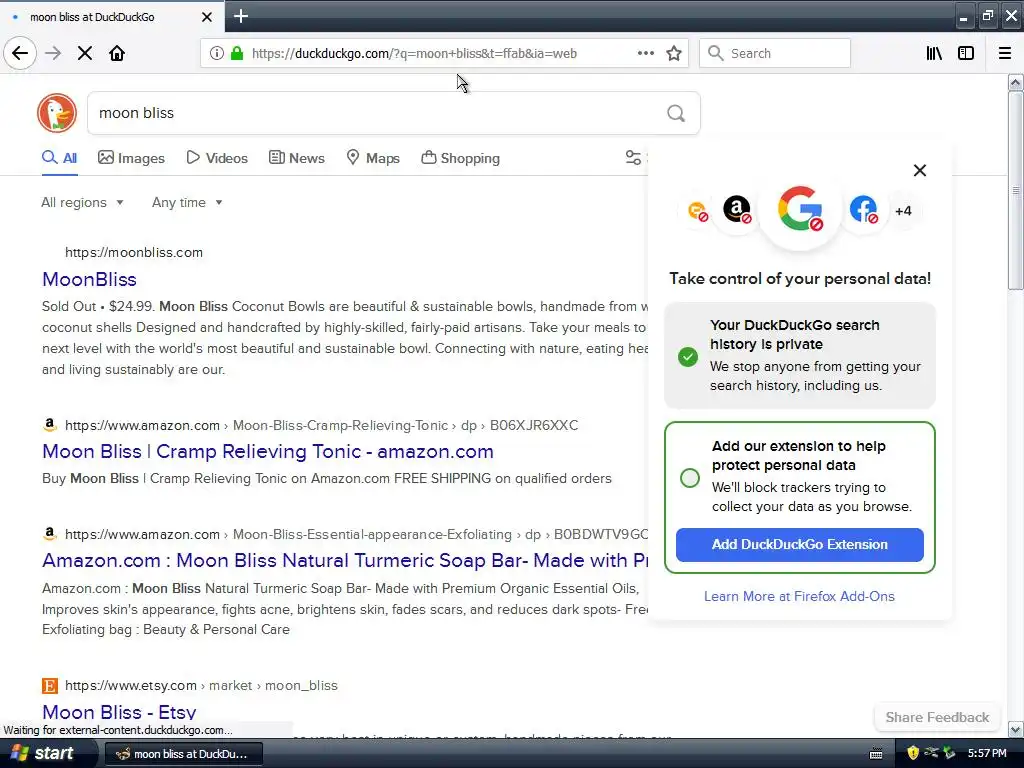Open the Moon Bliss - Etsy result
This screenshot has width=1024, height=768.
[x=119, y=712]
